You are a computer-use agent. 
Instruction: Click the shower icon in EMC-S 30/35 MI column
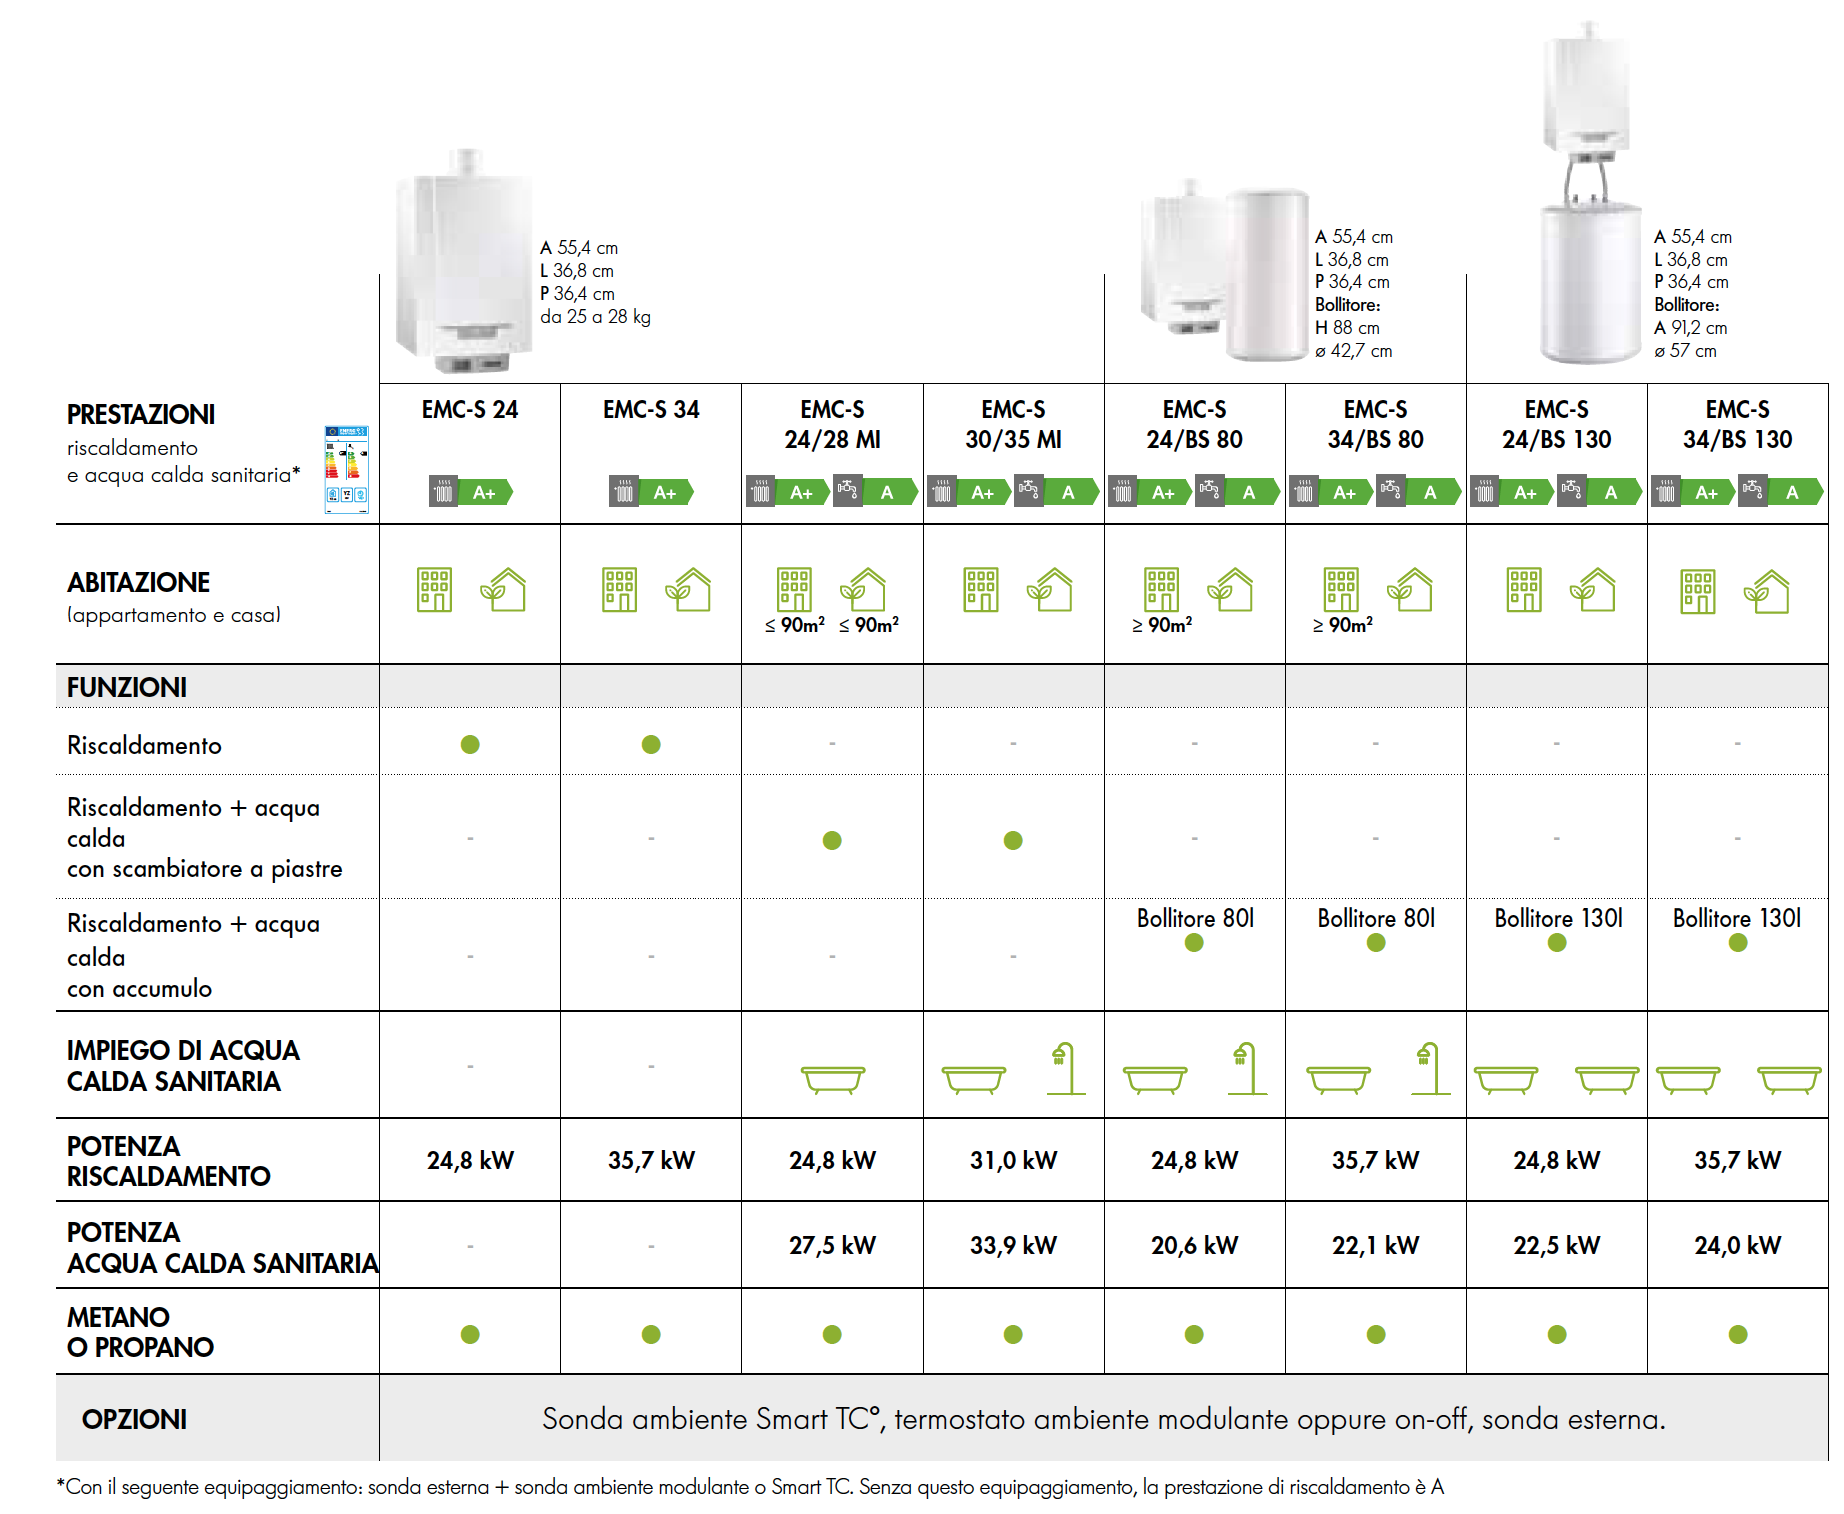coord(1064,1068)
